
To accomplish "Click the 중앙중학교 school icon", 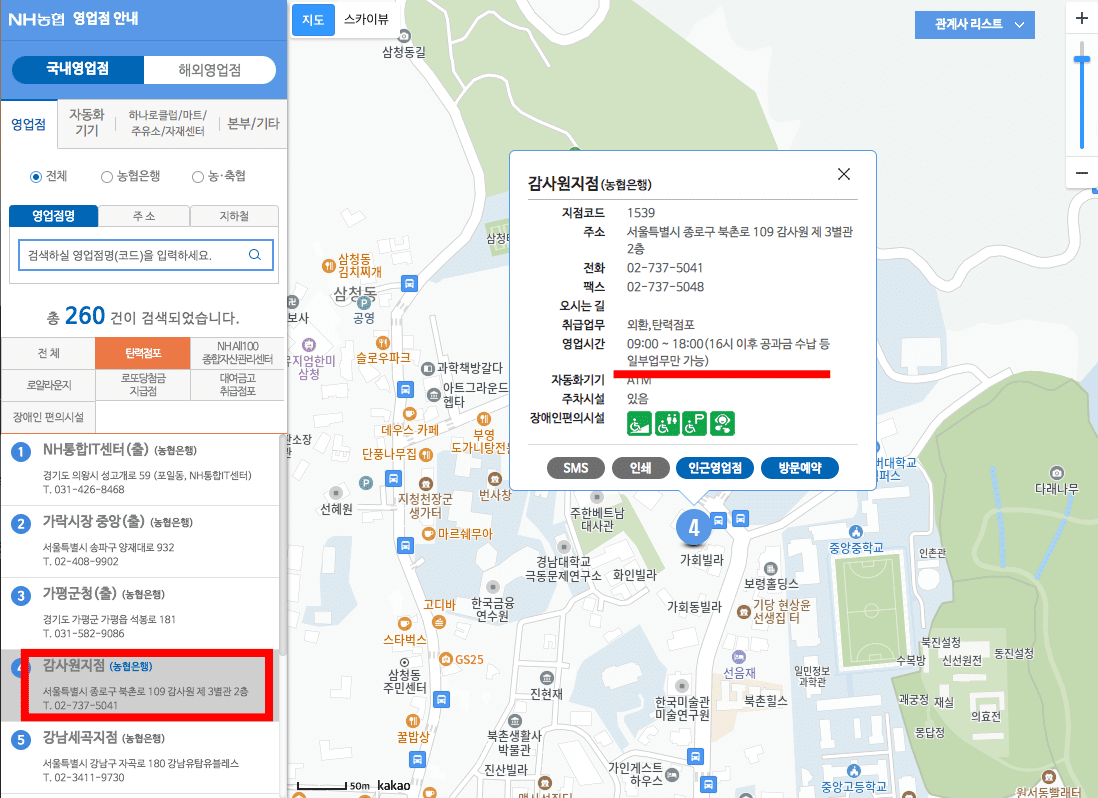I will 855,532.
